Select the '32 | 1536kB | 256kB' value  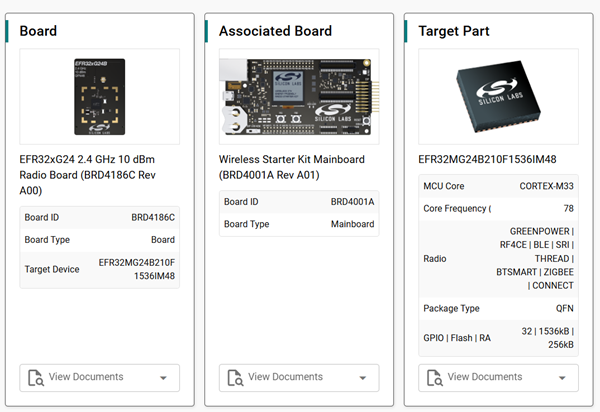point(548,338)
